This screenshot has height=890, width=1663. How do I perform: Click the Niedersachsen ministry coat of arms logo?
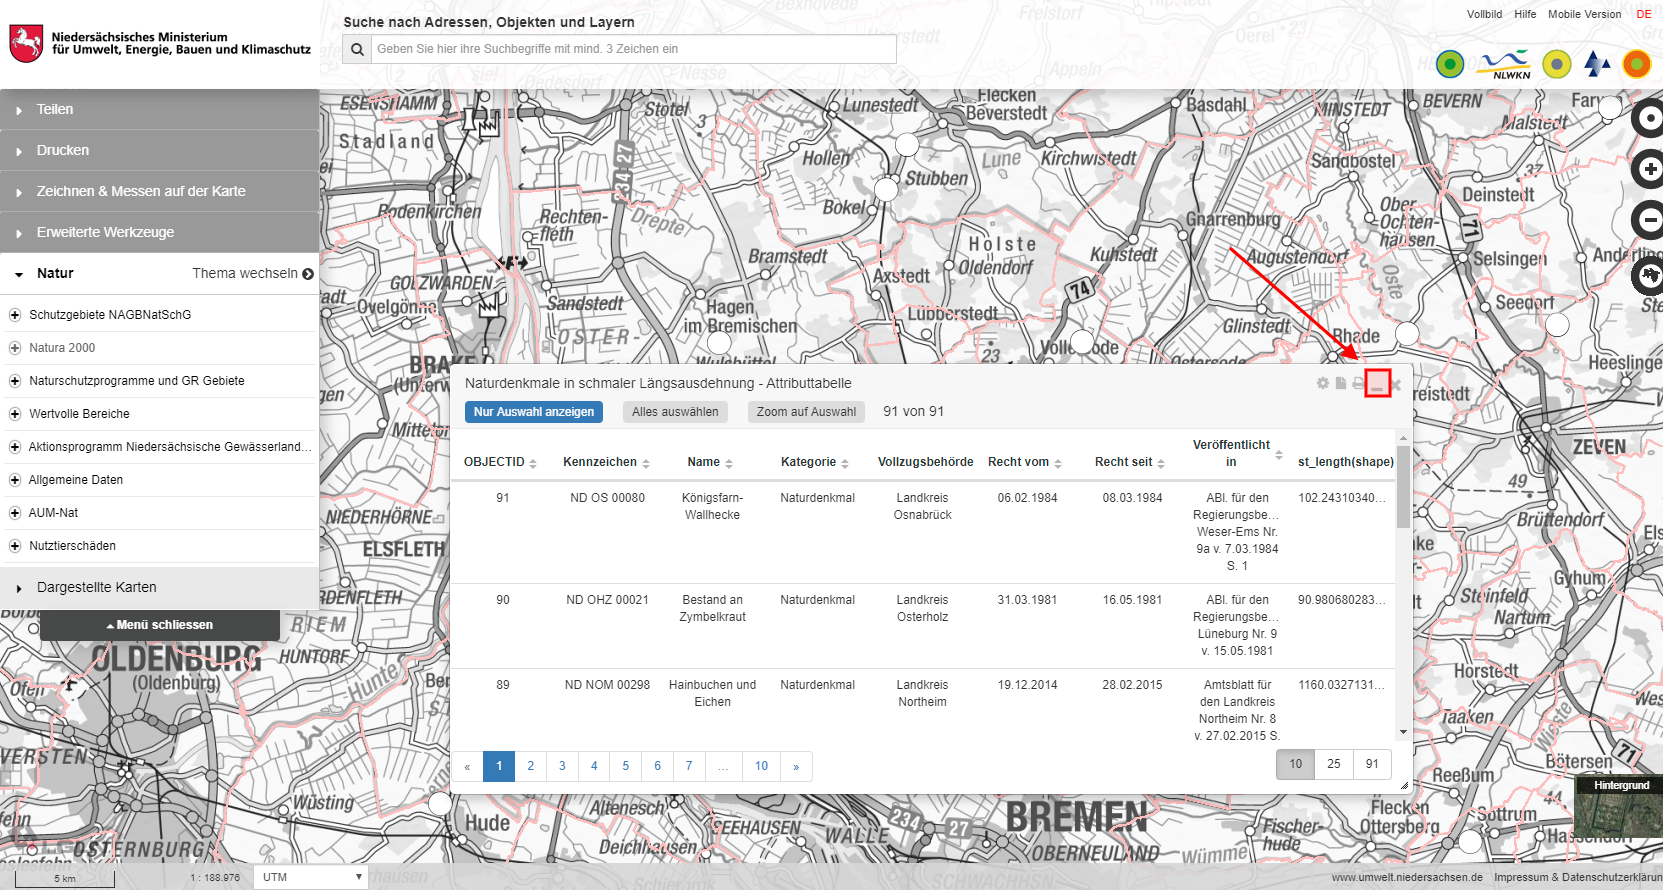(25, 44)
